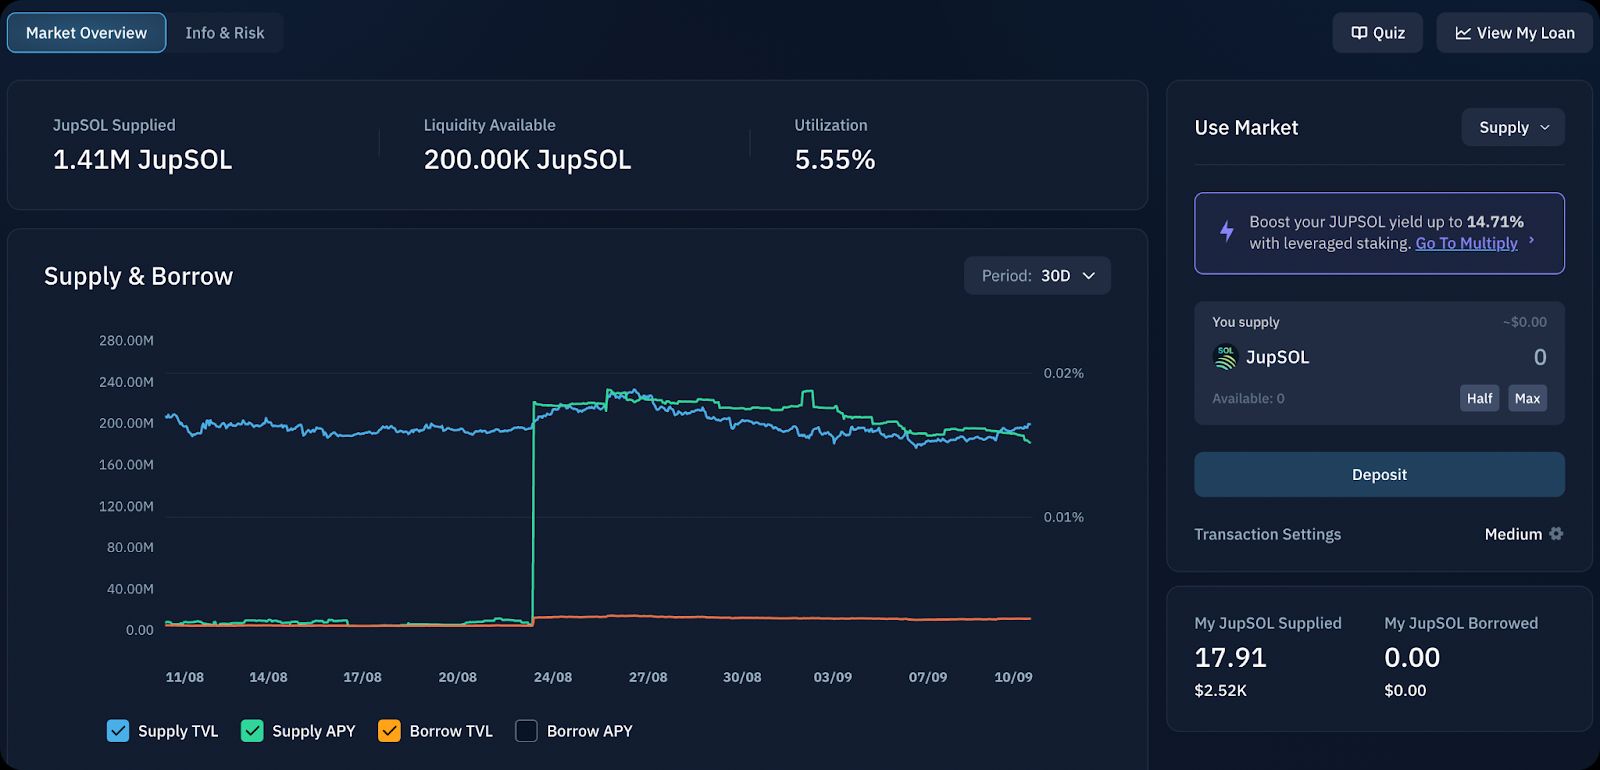The height and width of the screenshot is (770, 1600).
Task: Click the JupSOL token logo icon
Action: pos(1225,357)
